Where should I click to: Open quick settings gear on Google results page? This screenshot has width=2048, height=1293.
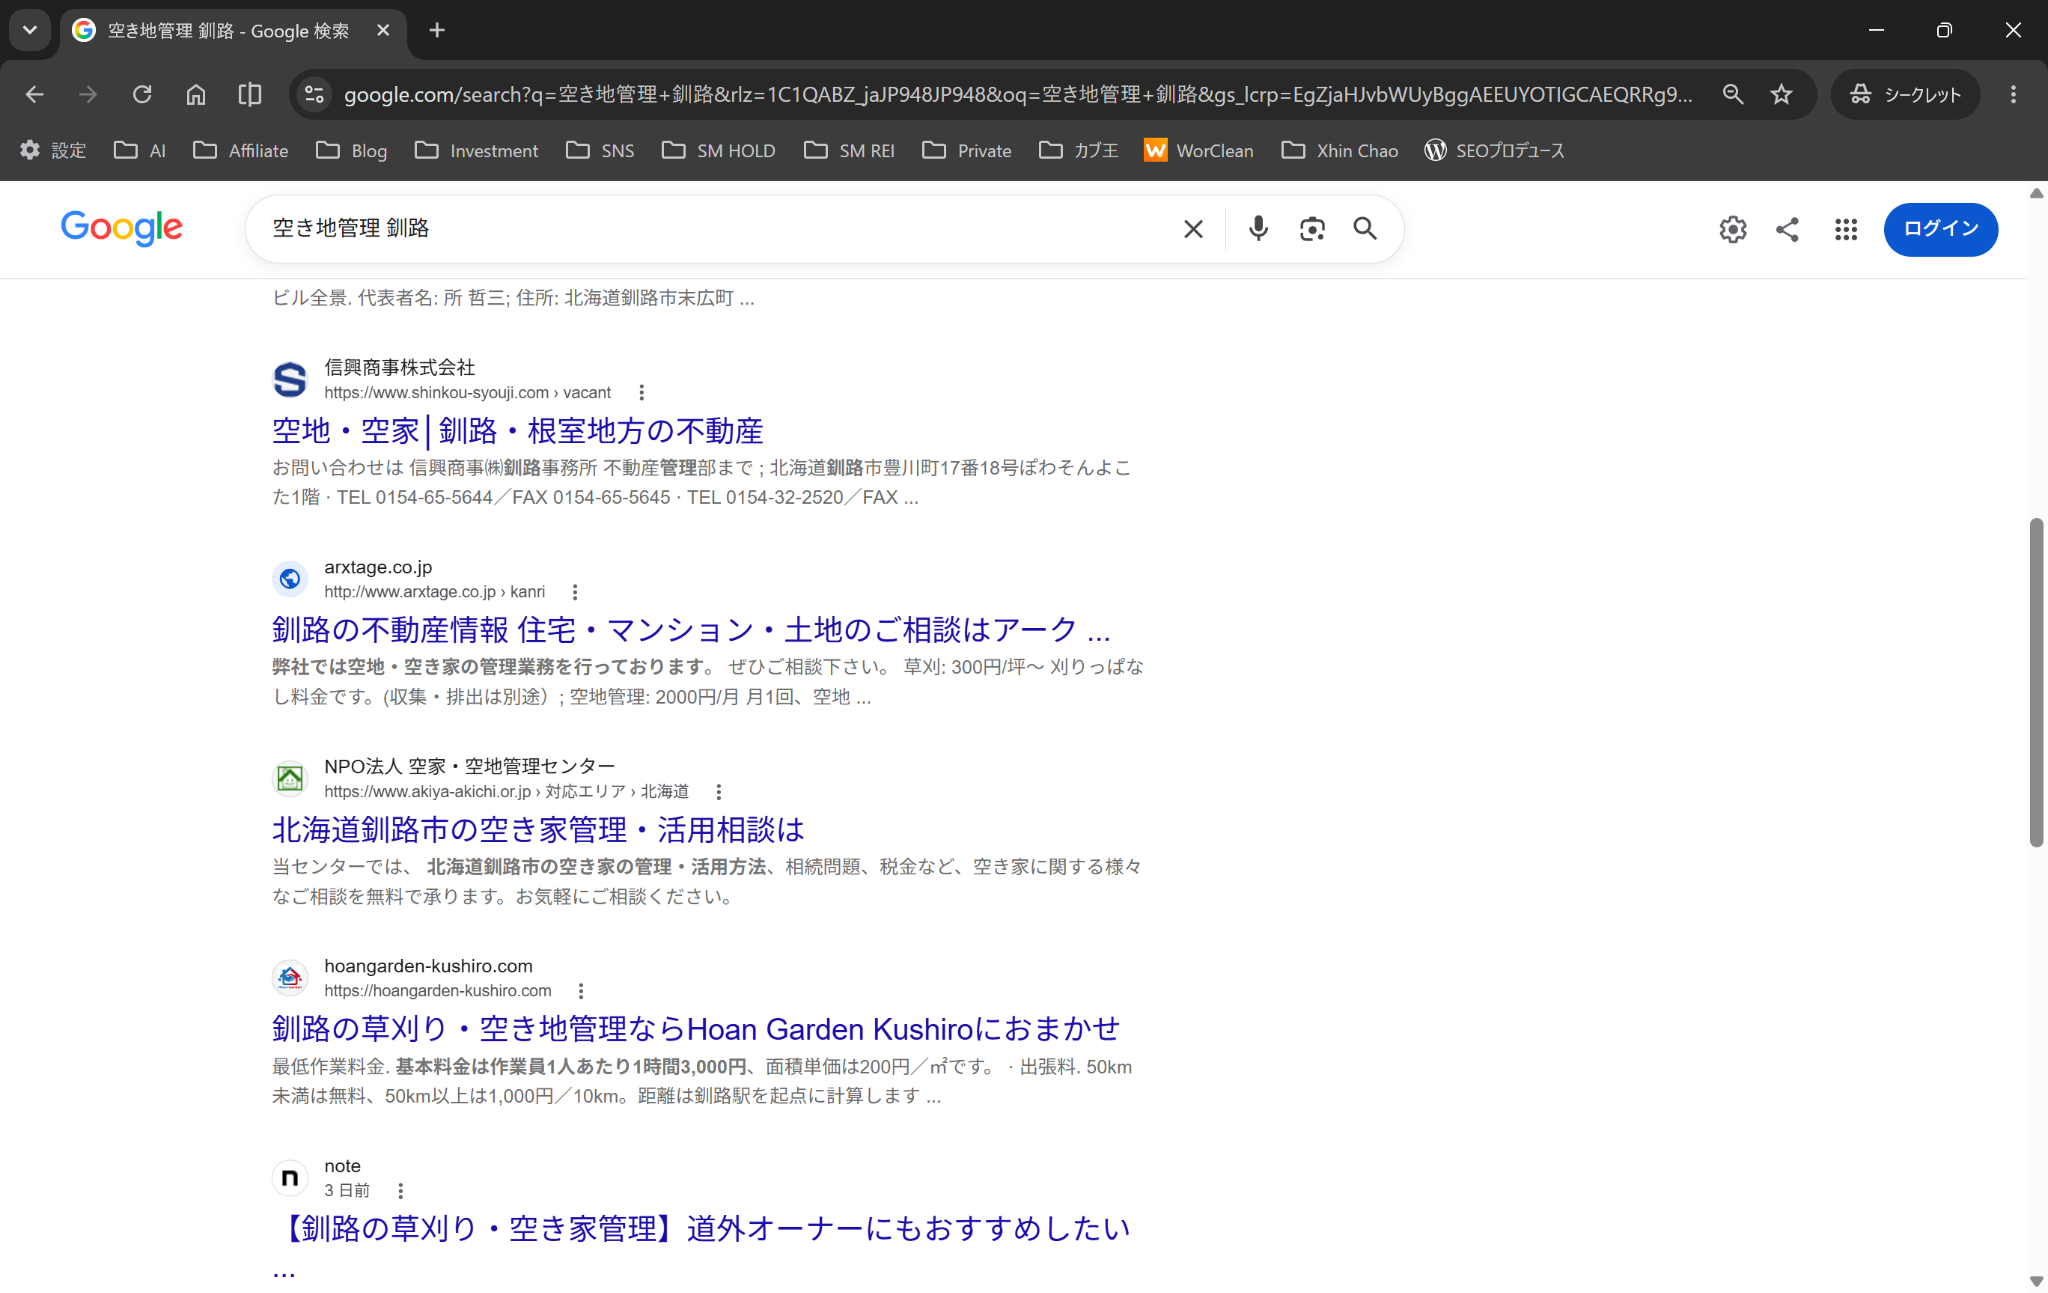(x=1733, y=230)
